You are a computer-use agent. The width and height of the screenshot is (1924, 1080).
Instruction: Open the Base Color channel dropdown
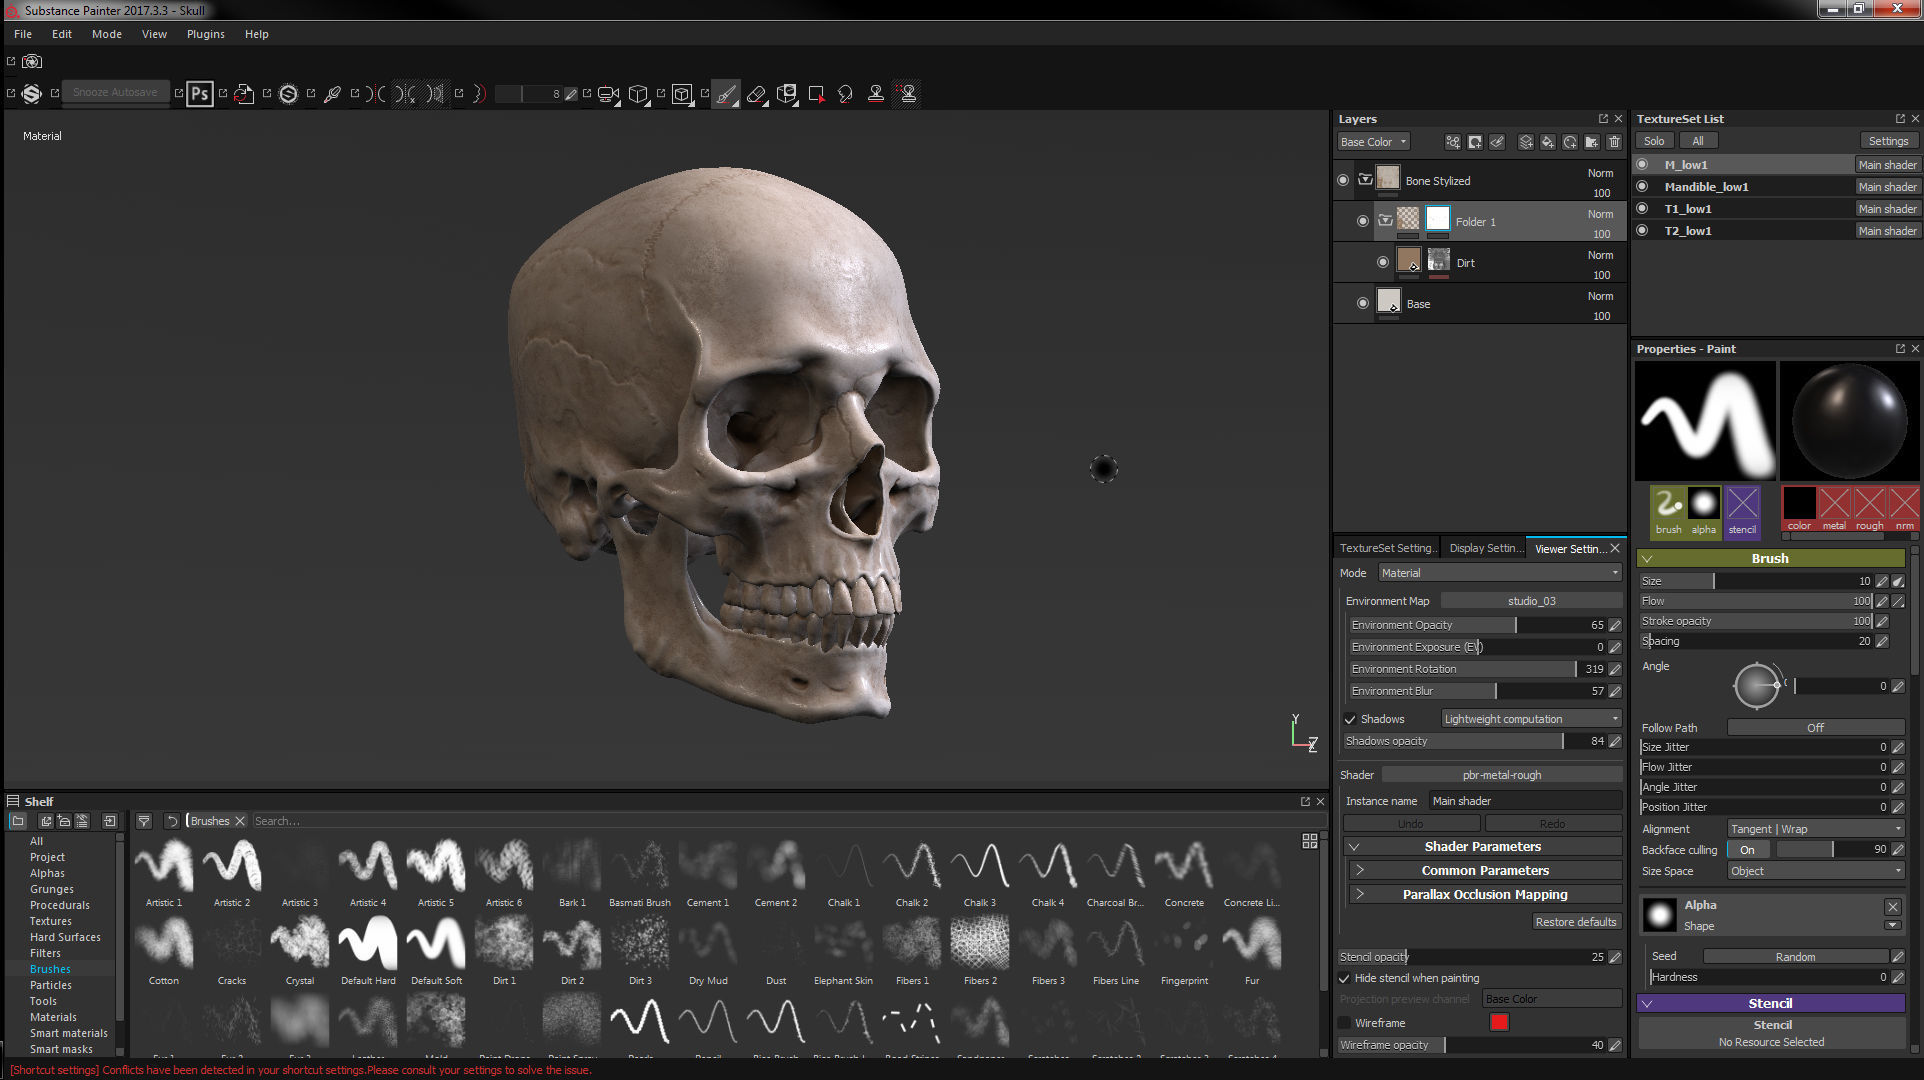click(x=1373, y=142)
